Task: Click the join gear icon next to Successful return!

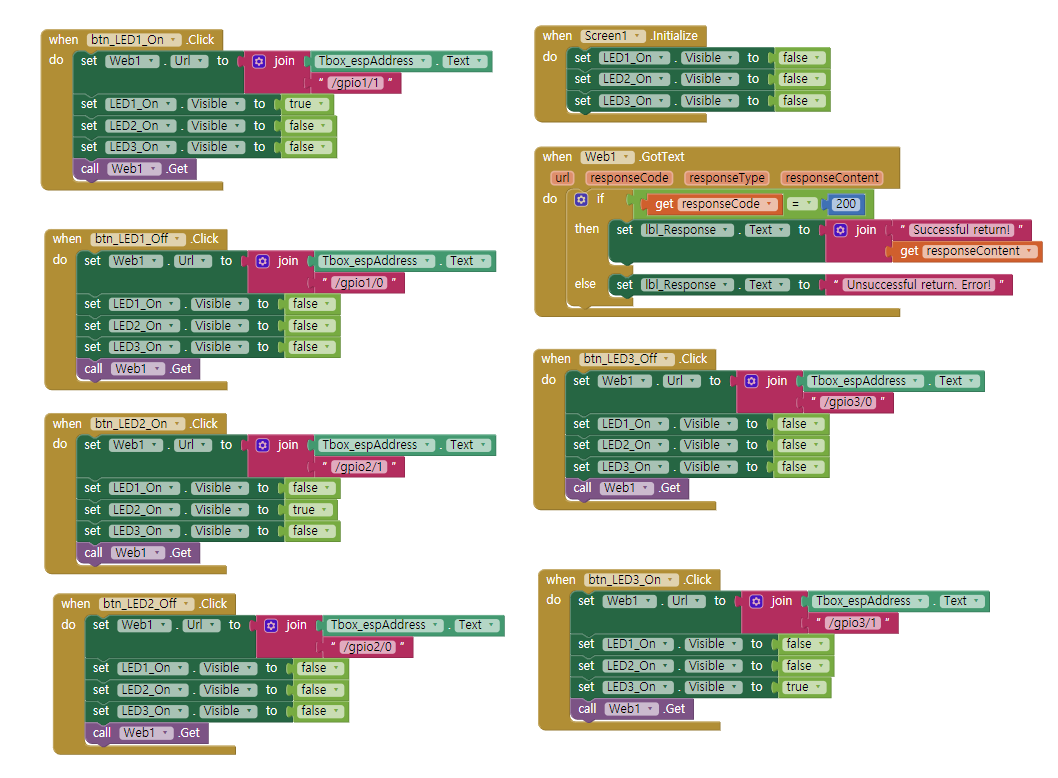Action: click(840, 230)
